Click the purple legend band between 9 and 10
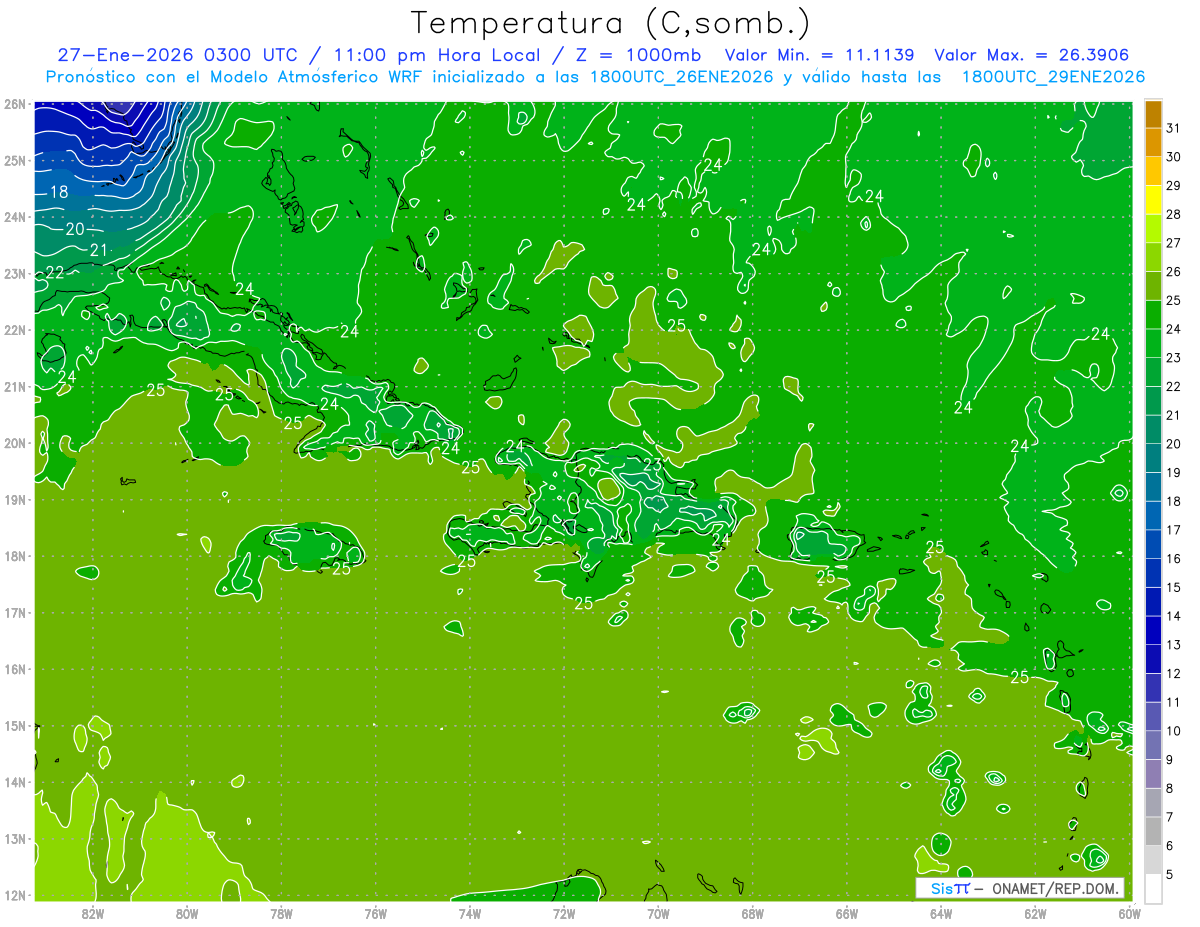The image size is (1200, 927). tap(1153, 745)
